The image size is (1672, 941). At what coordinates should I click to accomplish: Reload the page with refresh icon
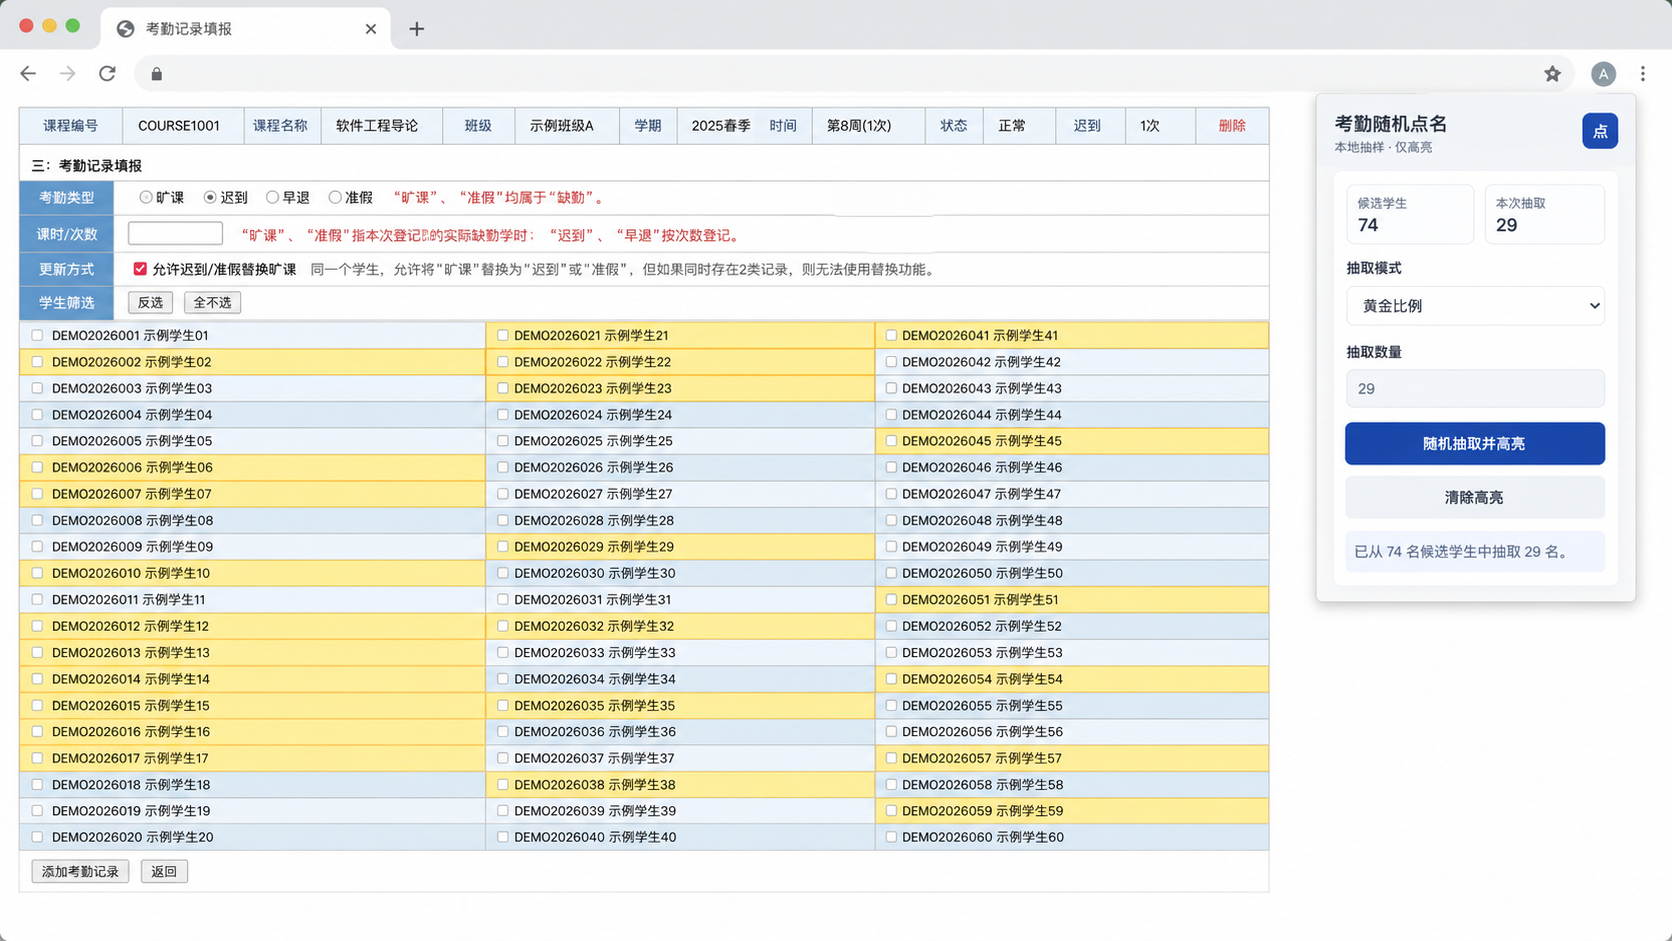coord(107,73)
